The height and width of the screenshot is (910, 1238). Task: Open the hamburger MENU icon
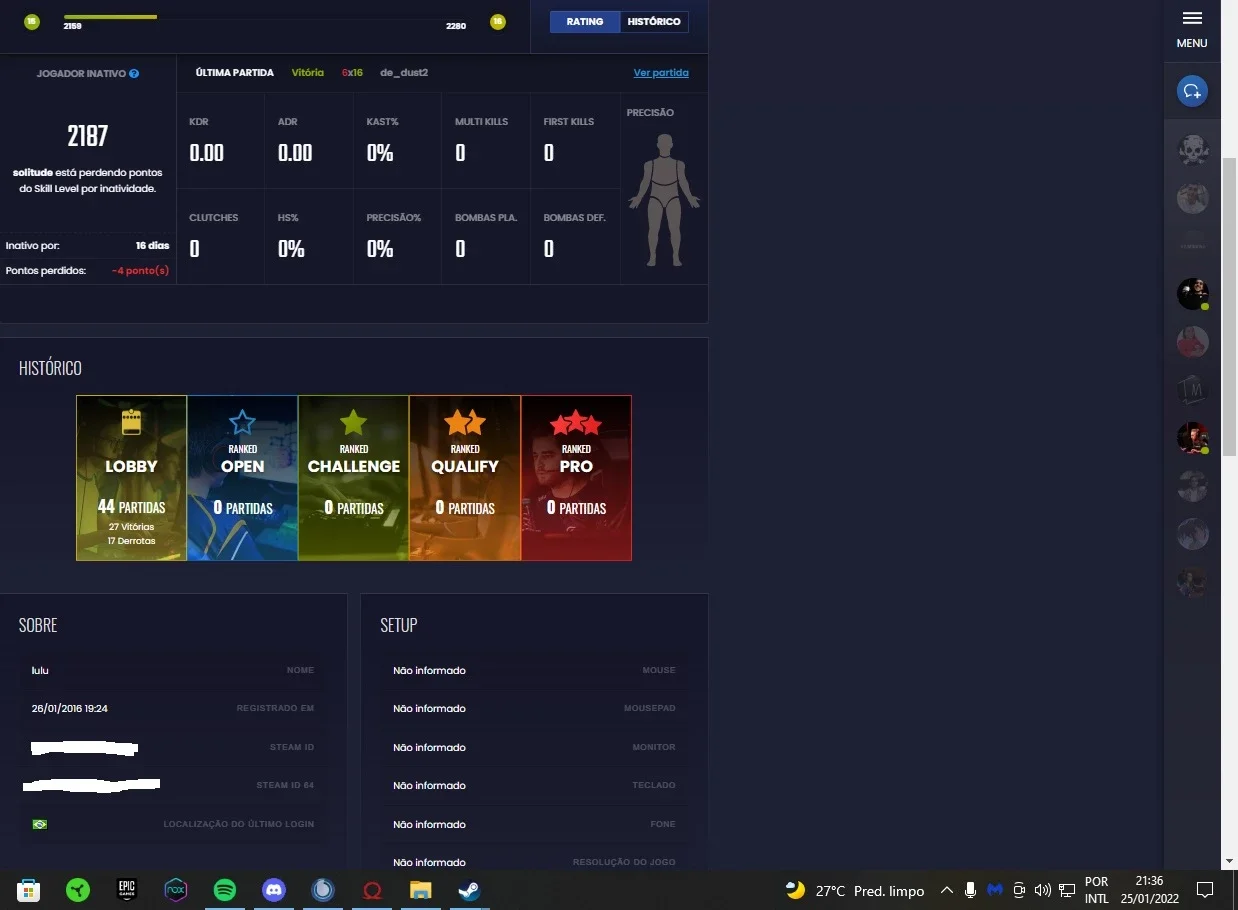pyautogui.click(x=1192, y=19)
